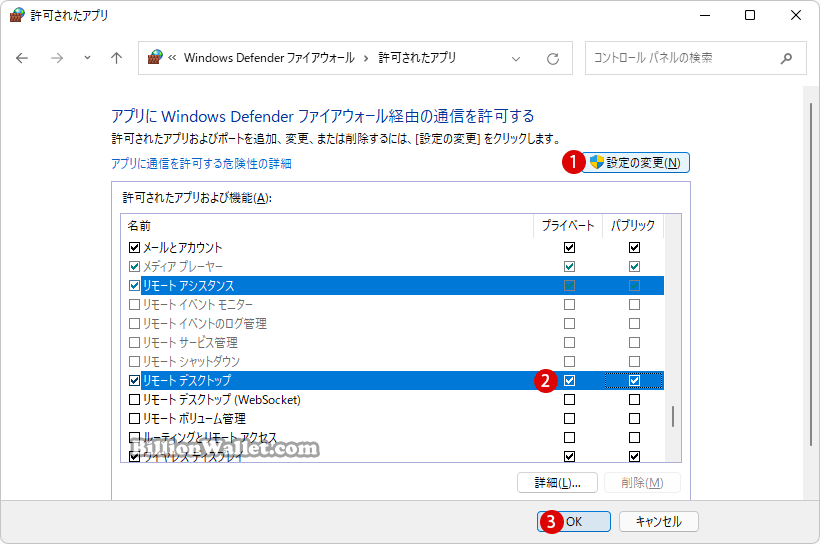
Task: Toggle プライベート checkbox for リモート イベント モニター
Action: coord(570,304)
